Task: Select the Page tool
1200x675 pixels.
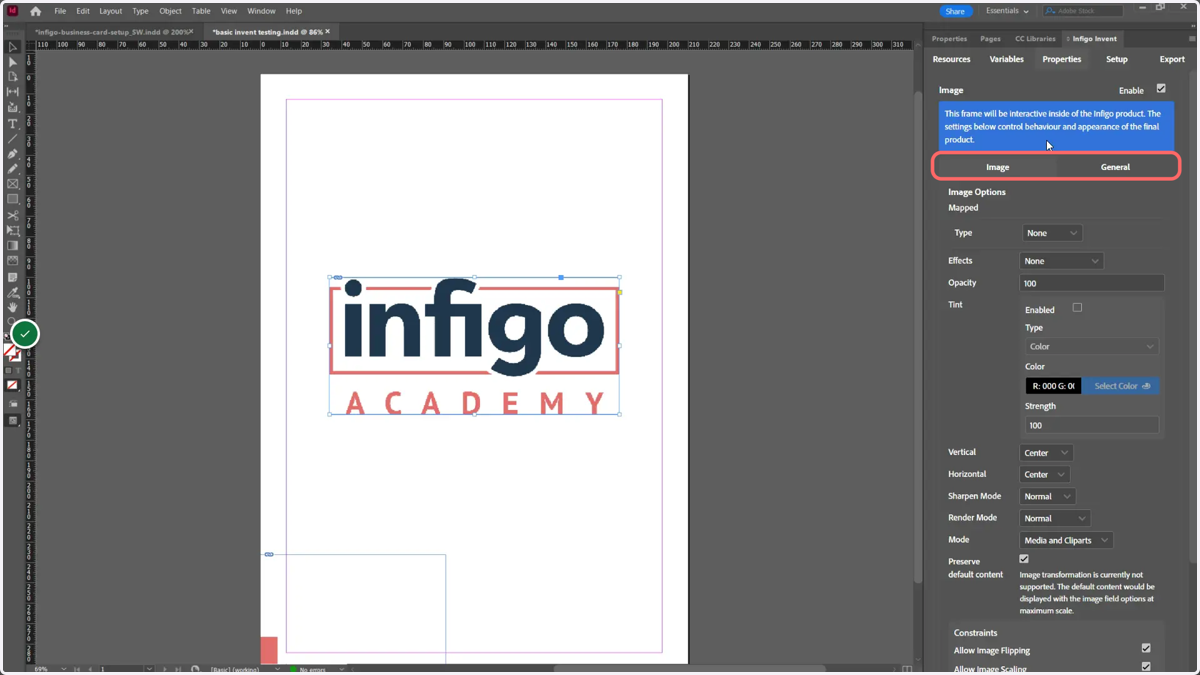Action: click(x=13, y=77)
